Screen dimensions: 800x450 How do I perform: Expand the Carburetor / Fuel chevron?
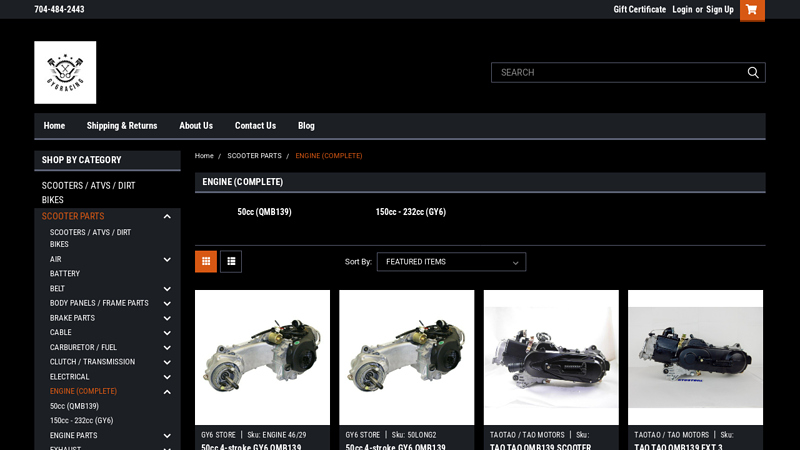pyautogui.click(x=167, y=347)
